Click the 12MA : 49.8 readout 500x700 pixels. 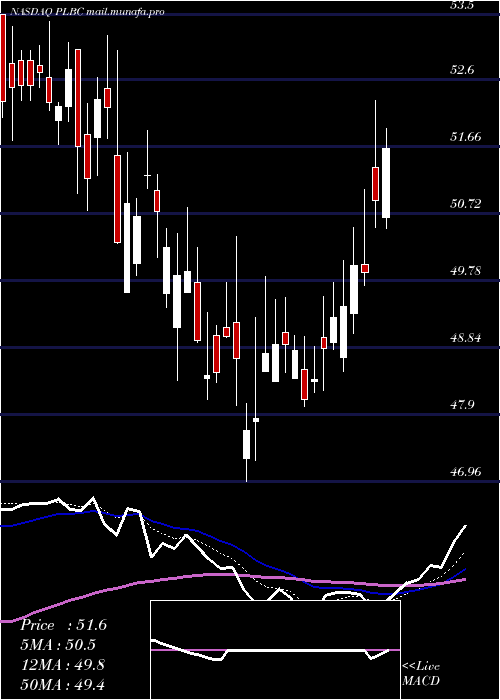[x=63, y=665]
